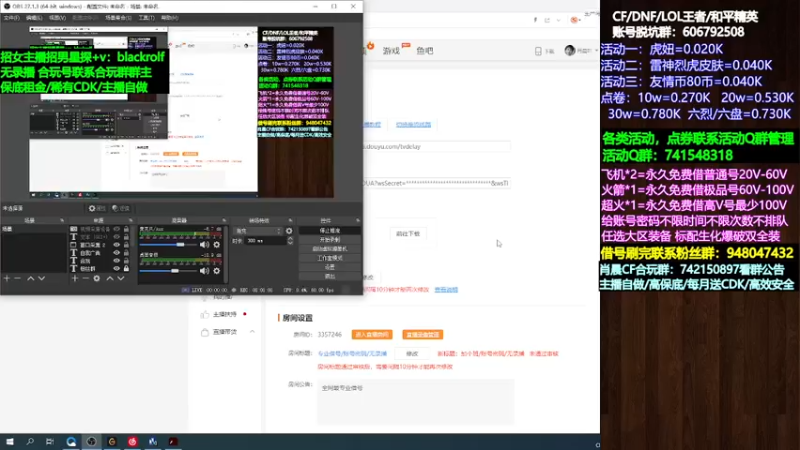800x450 pixels.
Task: Click the thumbs-up sidebar item icon
Action: [205, 314]
